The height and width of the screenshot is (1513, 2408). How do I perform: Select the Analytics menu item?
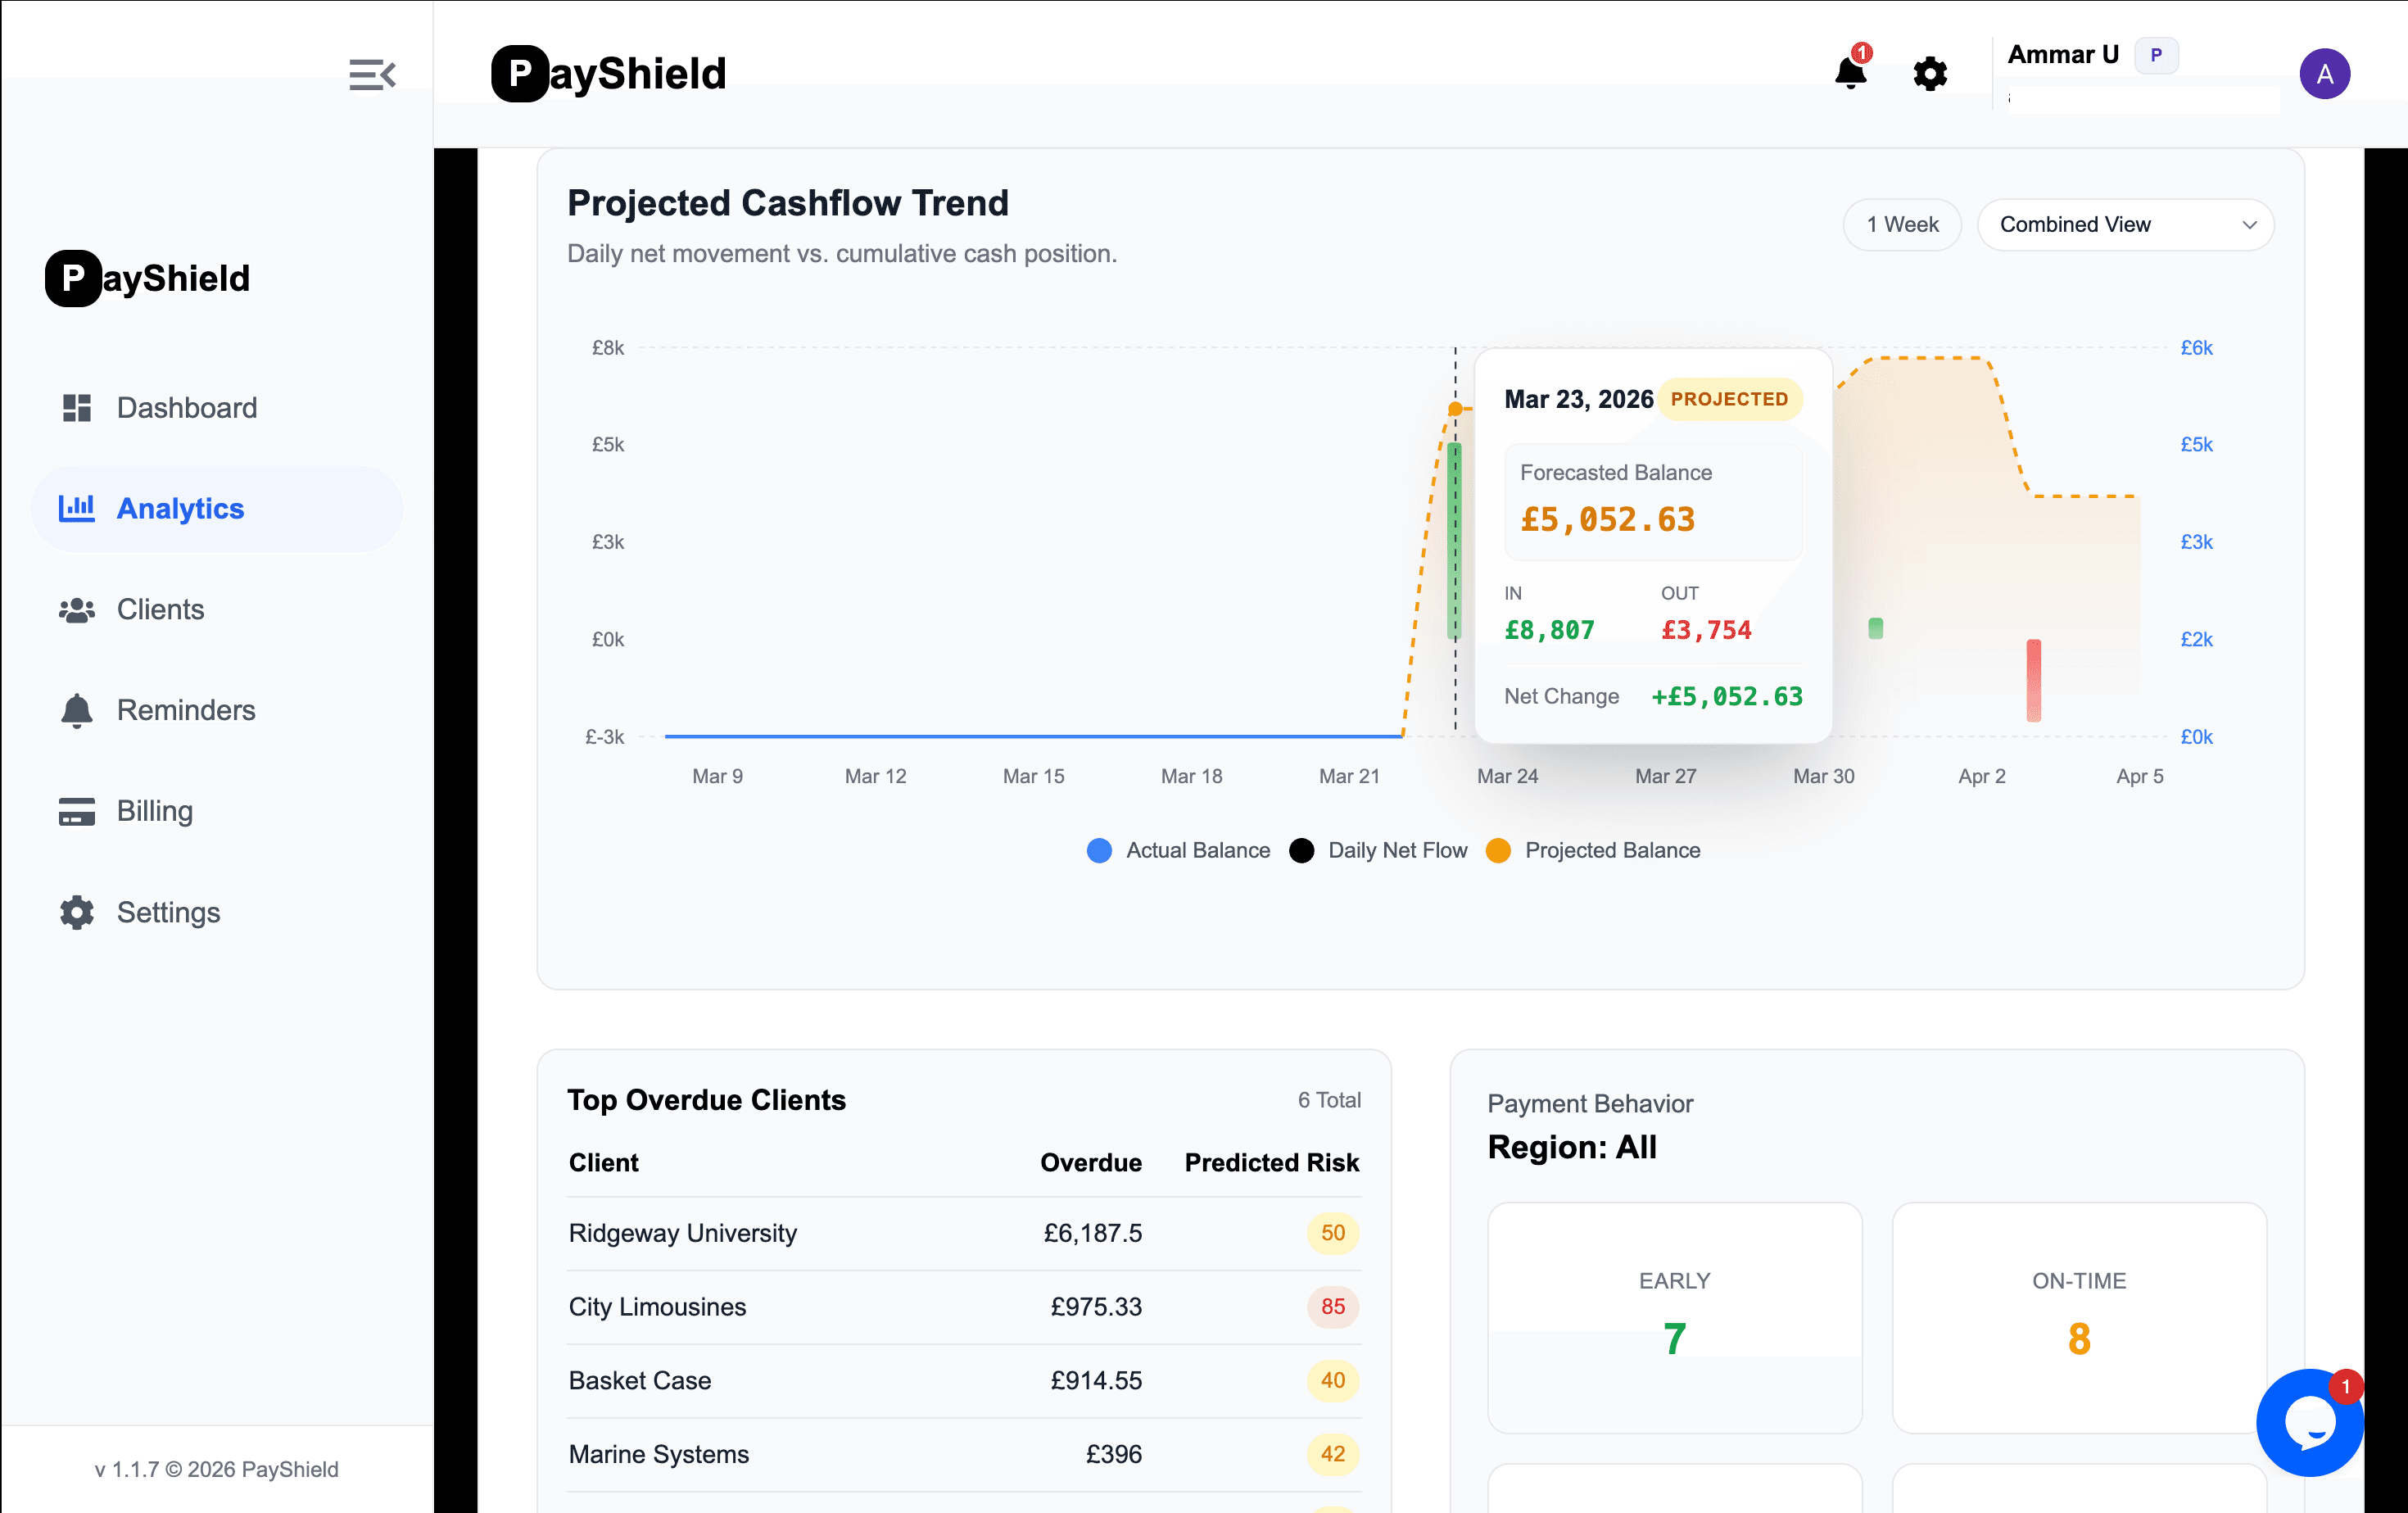(217, 508)
